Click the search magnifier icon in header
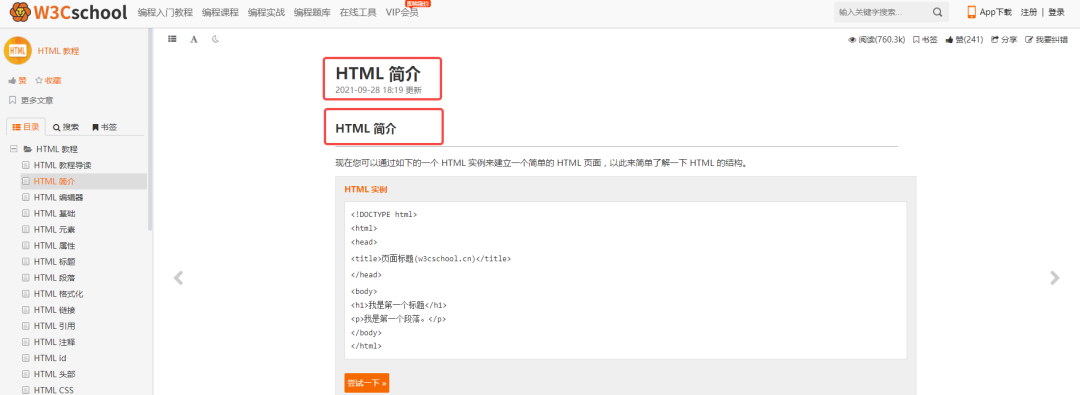 tap(937, 12)
